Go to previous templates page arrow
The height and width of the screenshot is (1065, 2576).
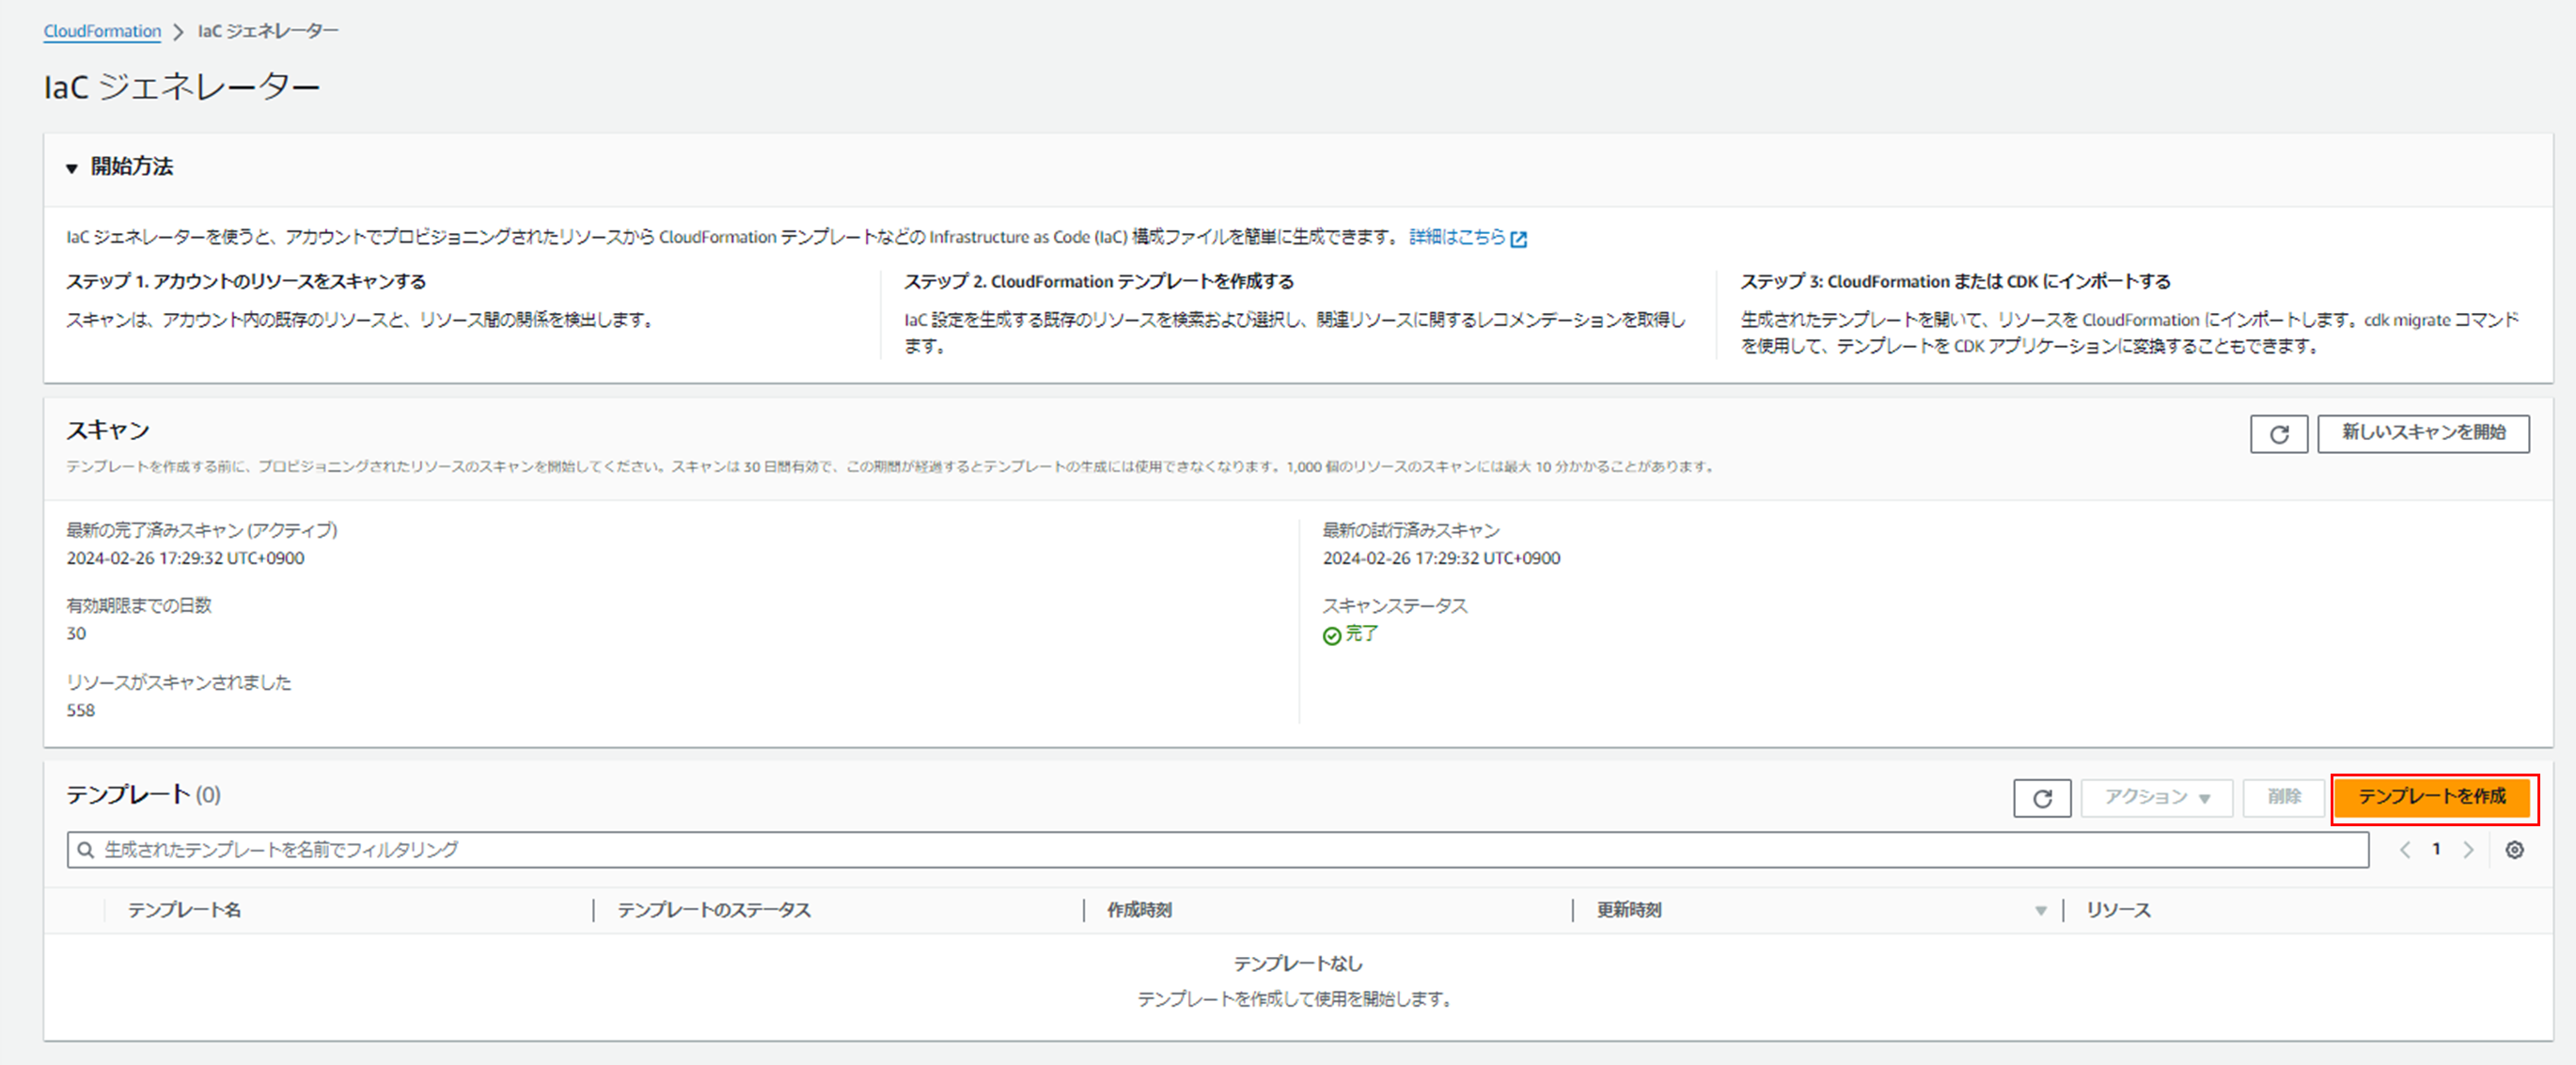2405,850
